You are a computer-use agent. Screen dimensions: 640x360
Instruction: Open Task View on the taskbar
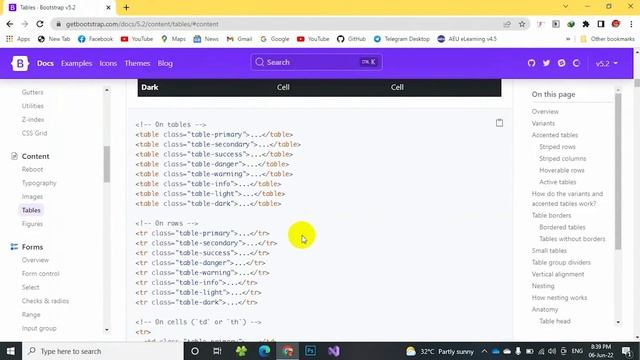pos(217,351)
